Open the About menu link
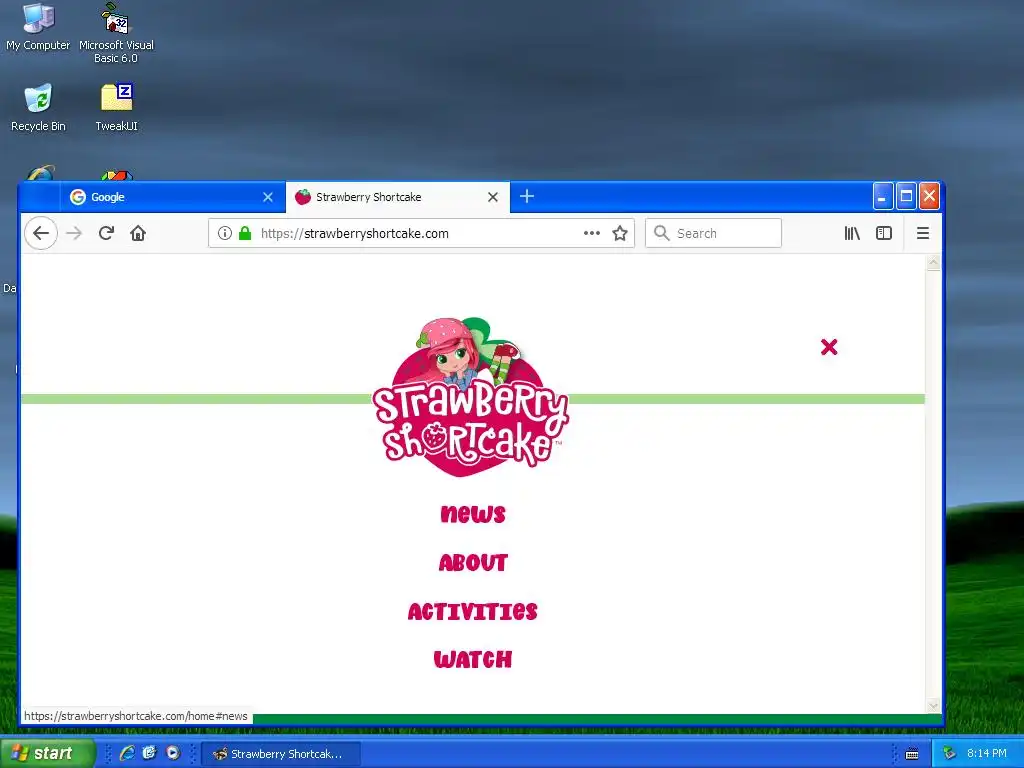 pos(473,562)
